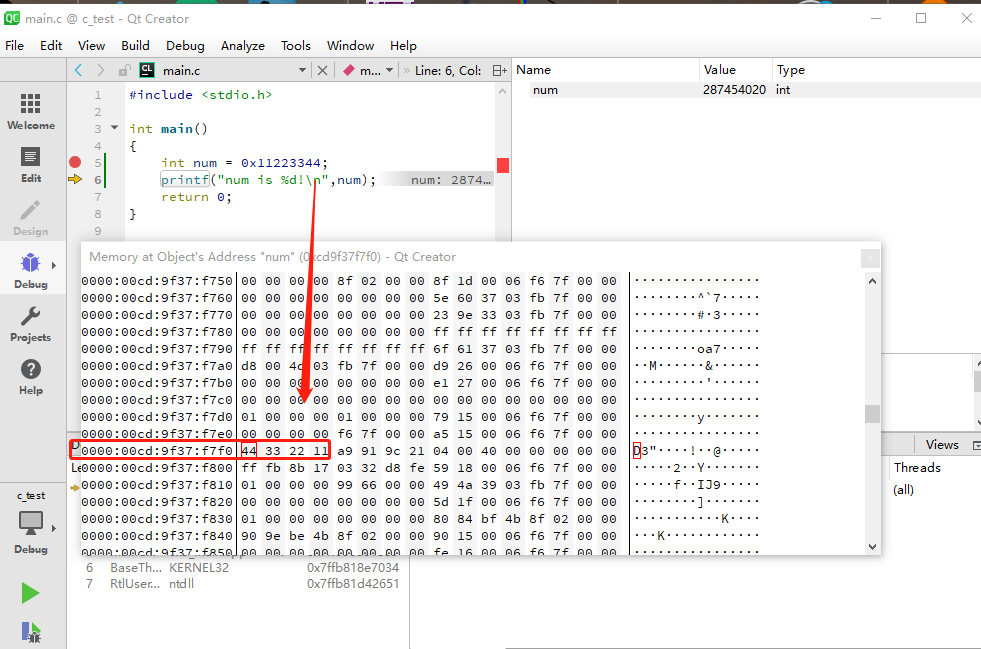Click Start Debugging button at bottom left

pos(31,631)
